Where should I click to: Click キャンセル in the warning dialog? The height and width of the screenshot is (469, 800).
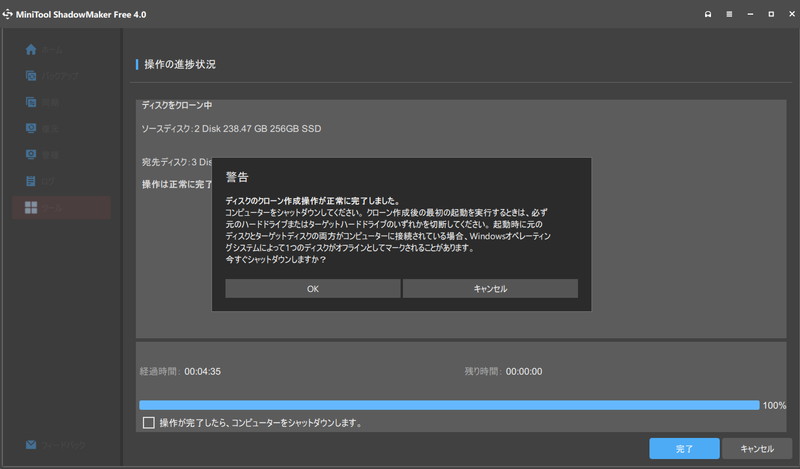[x=490, y=288]
